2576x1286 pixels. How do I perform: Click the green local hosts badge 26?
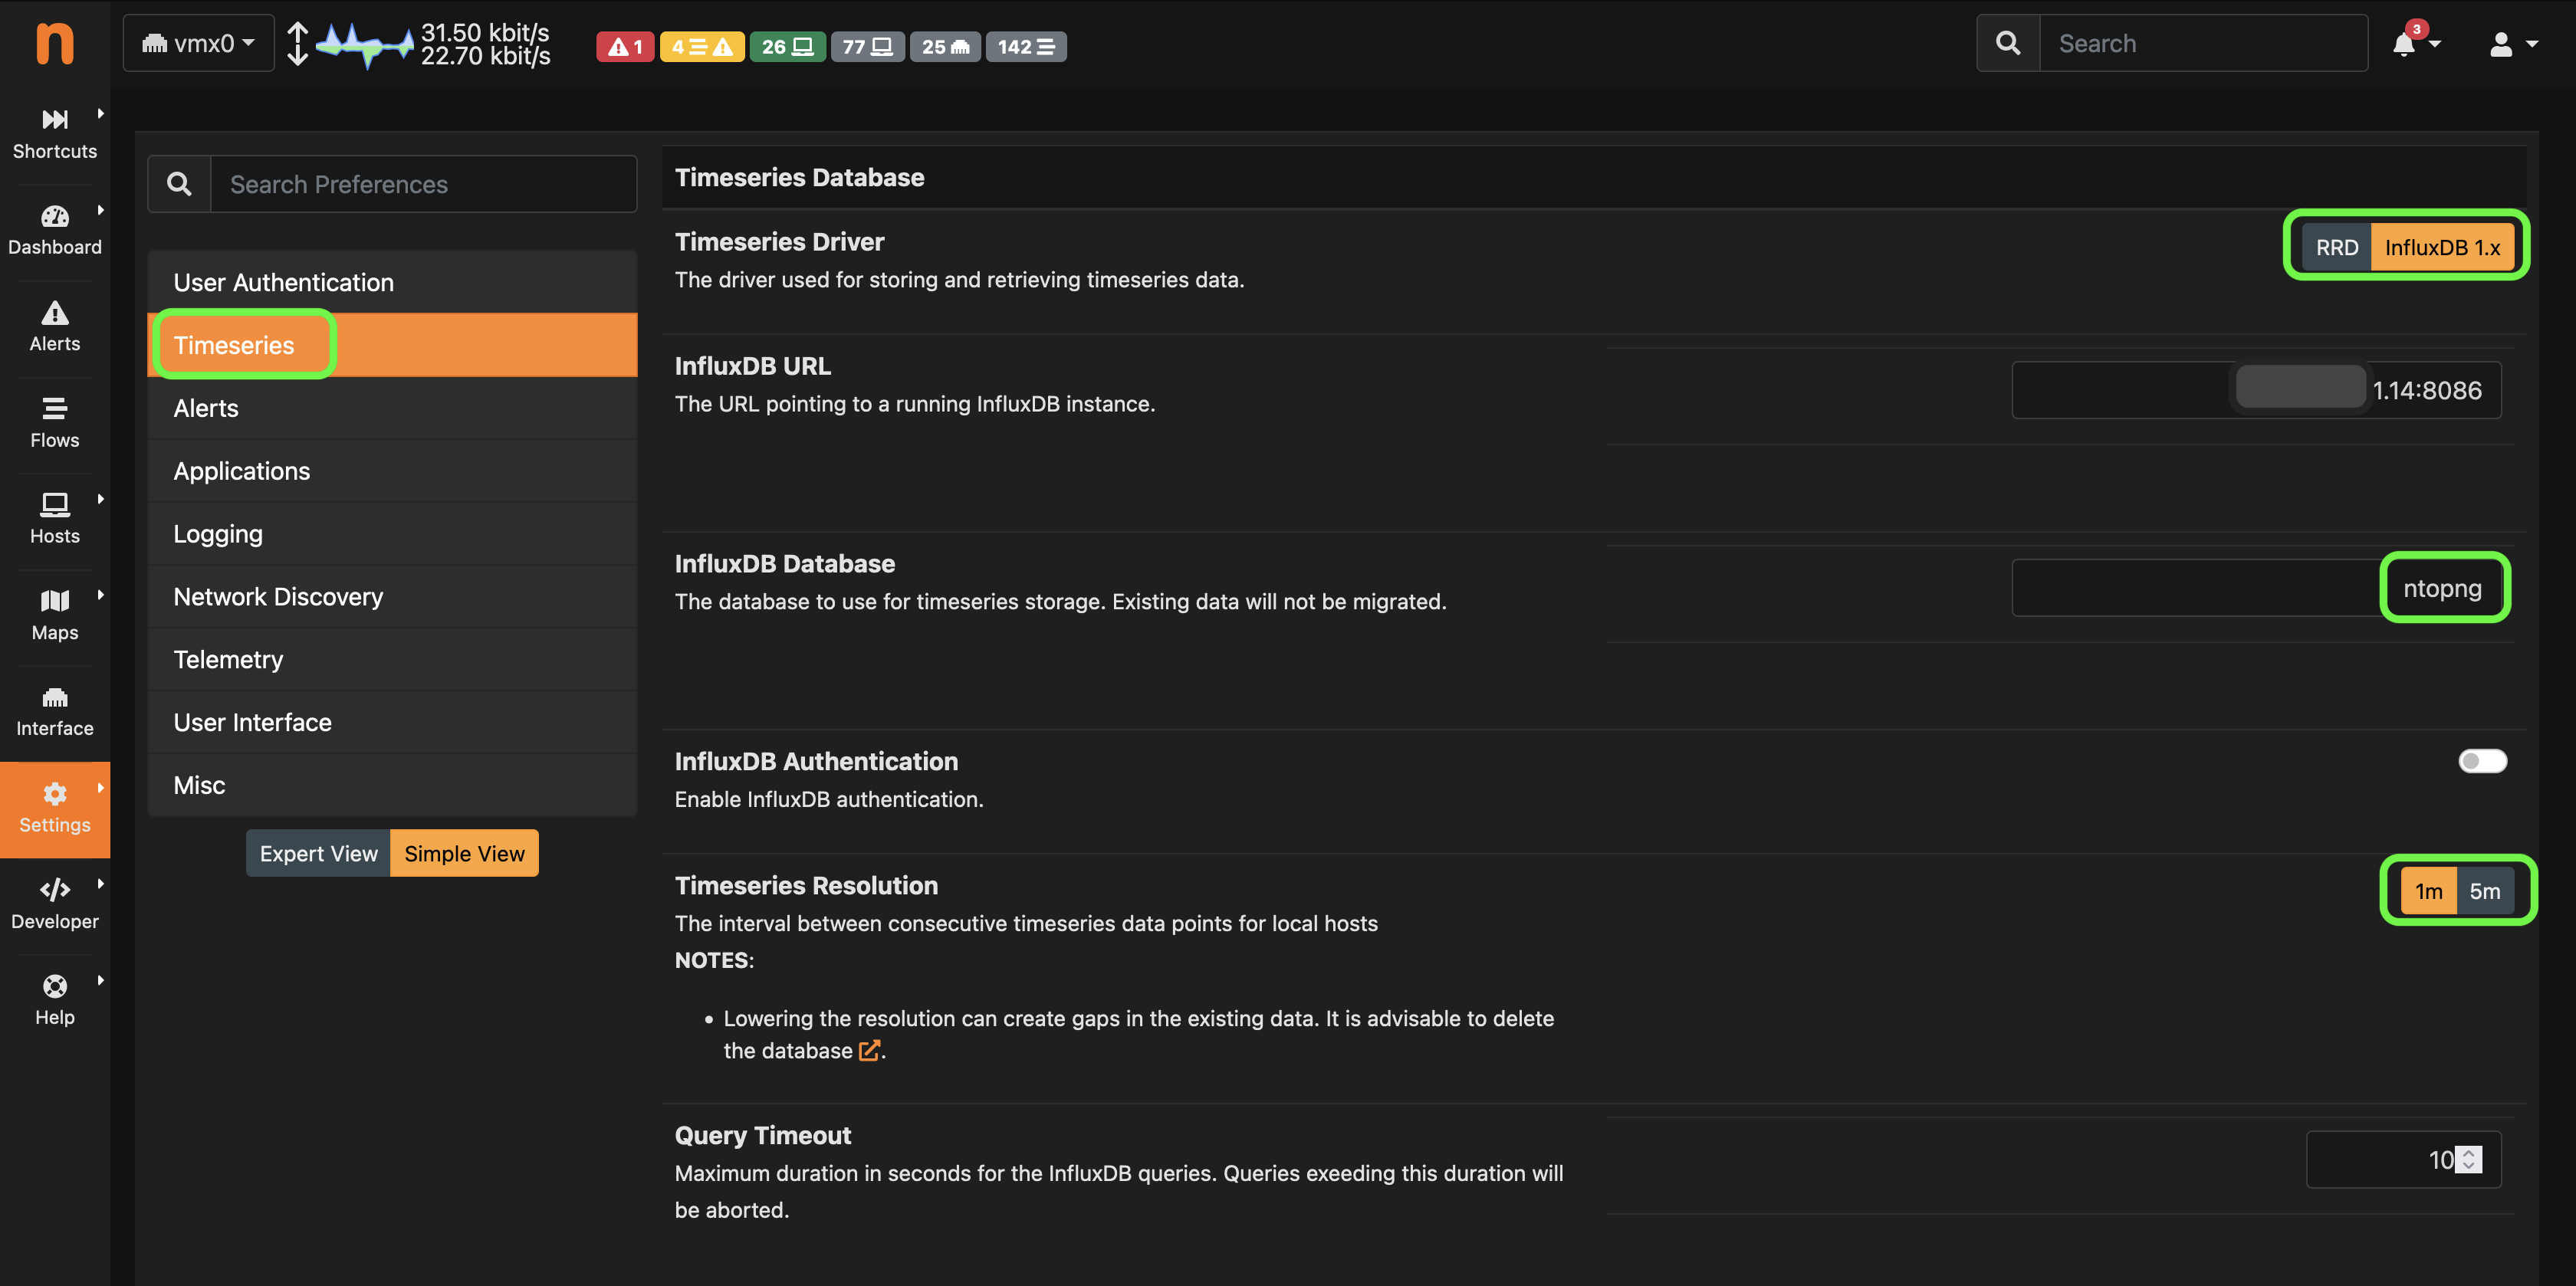(x=787, y=46)
